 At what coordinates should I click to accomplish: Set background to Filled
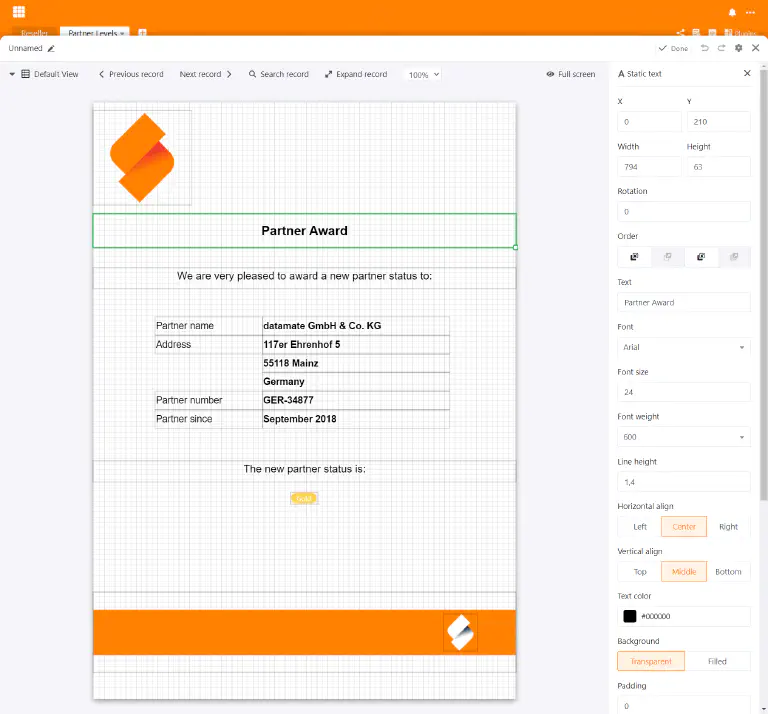[718, 662]
